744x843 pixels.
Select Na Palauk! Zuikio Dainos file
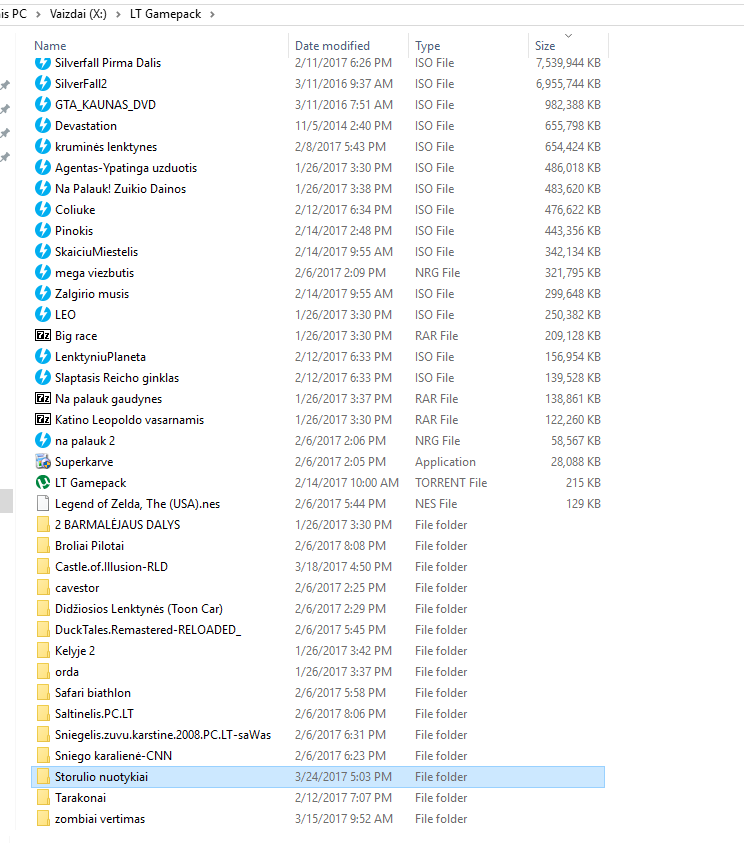point(120,189)
